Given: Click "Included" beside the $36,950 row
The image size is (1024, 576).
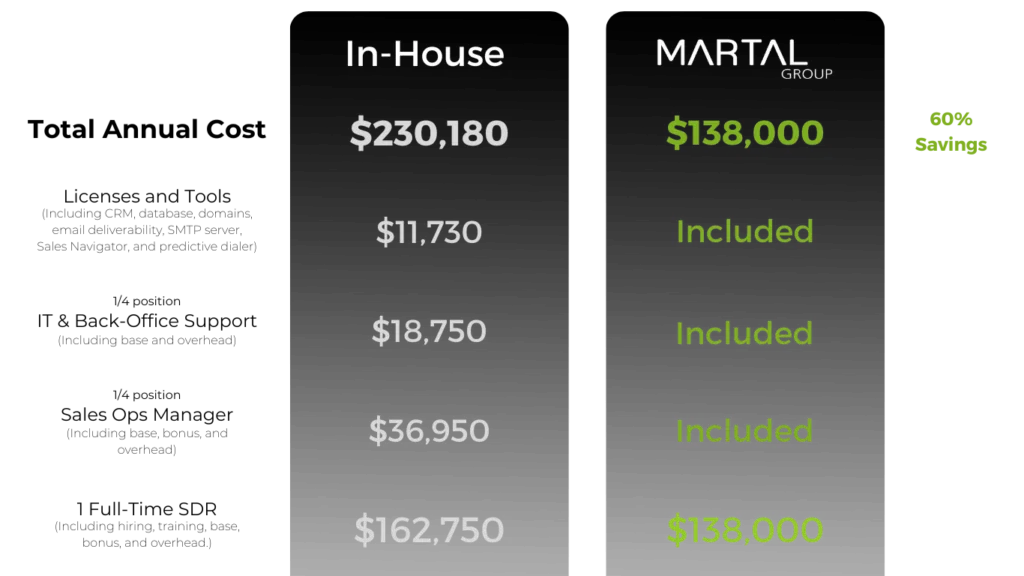Looking at the screenshot, I should click(x=744, y=431).
